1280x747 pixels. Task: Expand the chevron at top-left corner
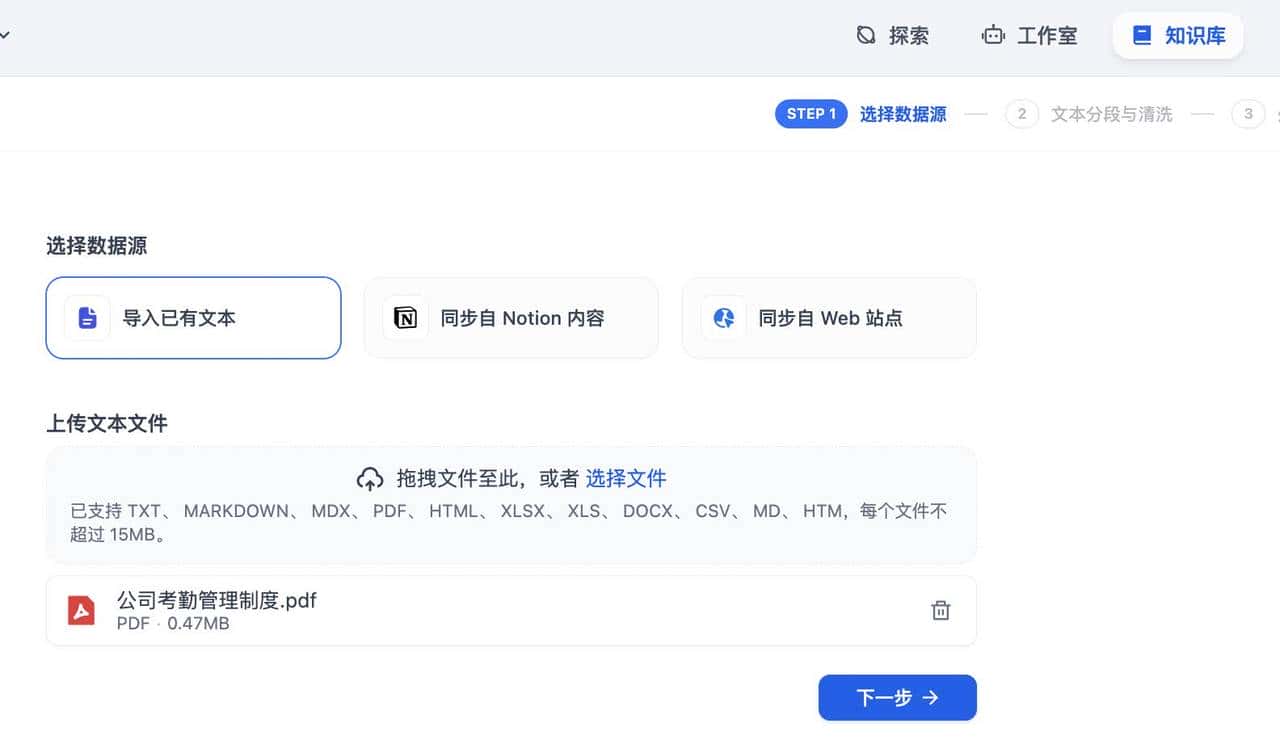(x=6, y=35)
